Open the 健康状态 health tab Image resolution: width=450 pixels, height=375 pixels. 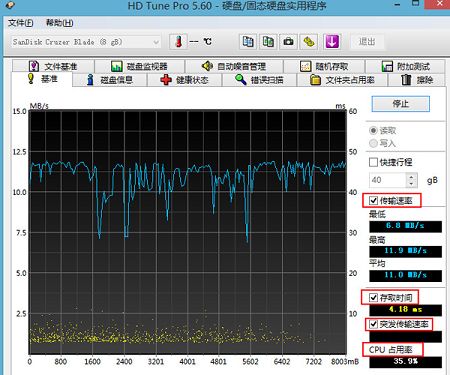tap(185, 80)
